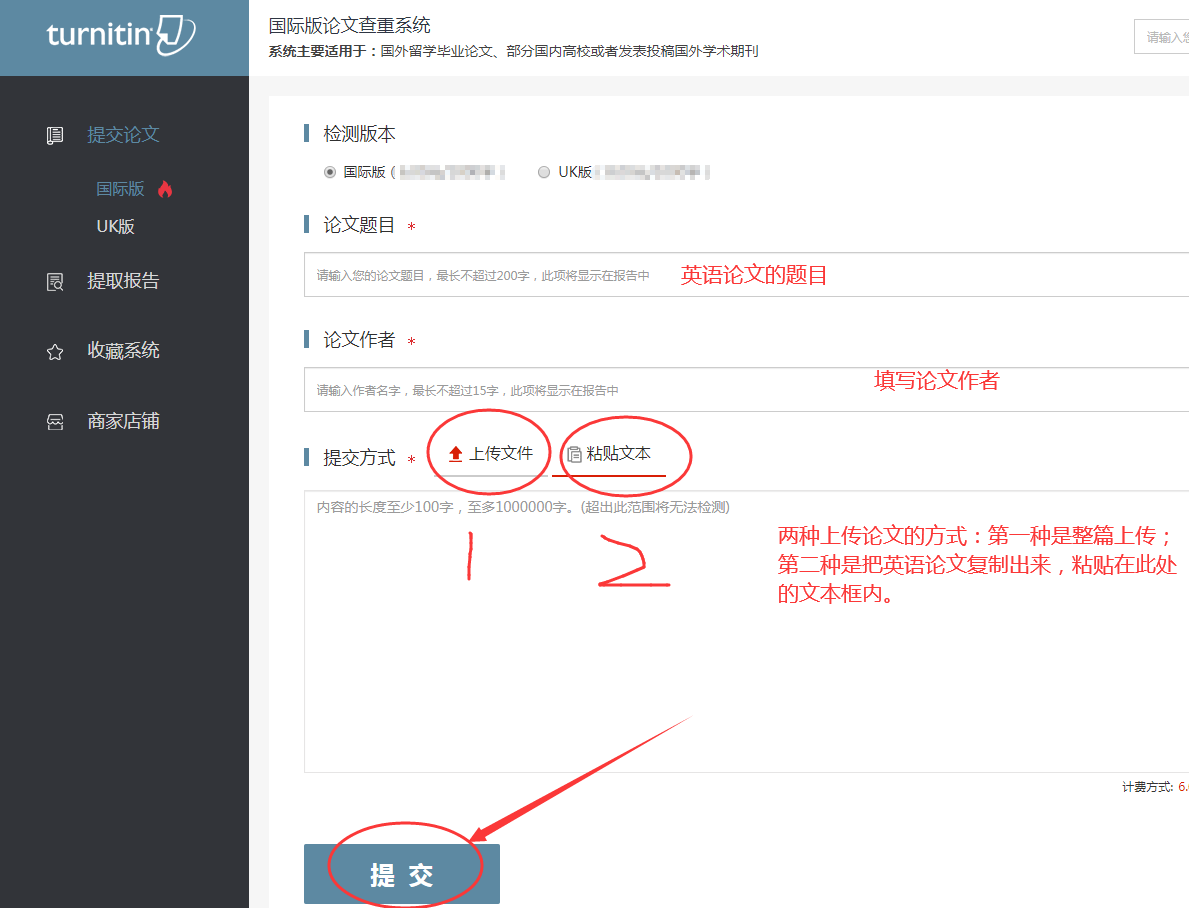1189x908 pixels.
Task: Click the 提取报告 search-document icon
Action: click(55, 282)
